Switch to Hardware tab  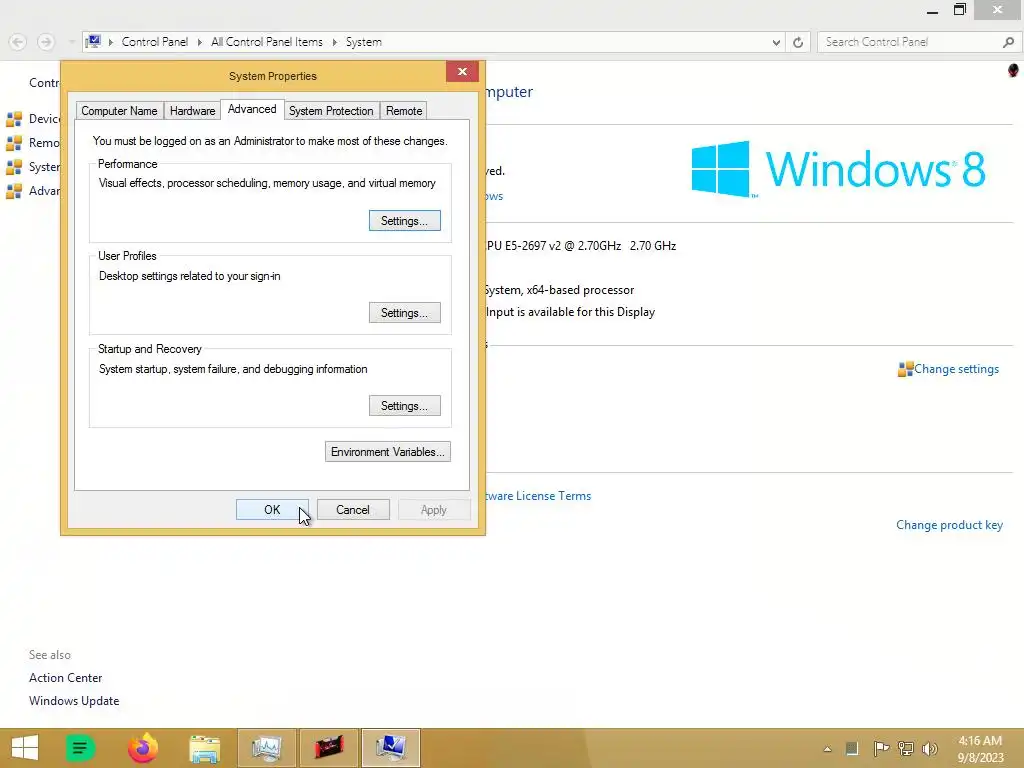[x=193, y=111]
